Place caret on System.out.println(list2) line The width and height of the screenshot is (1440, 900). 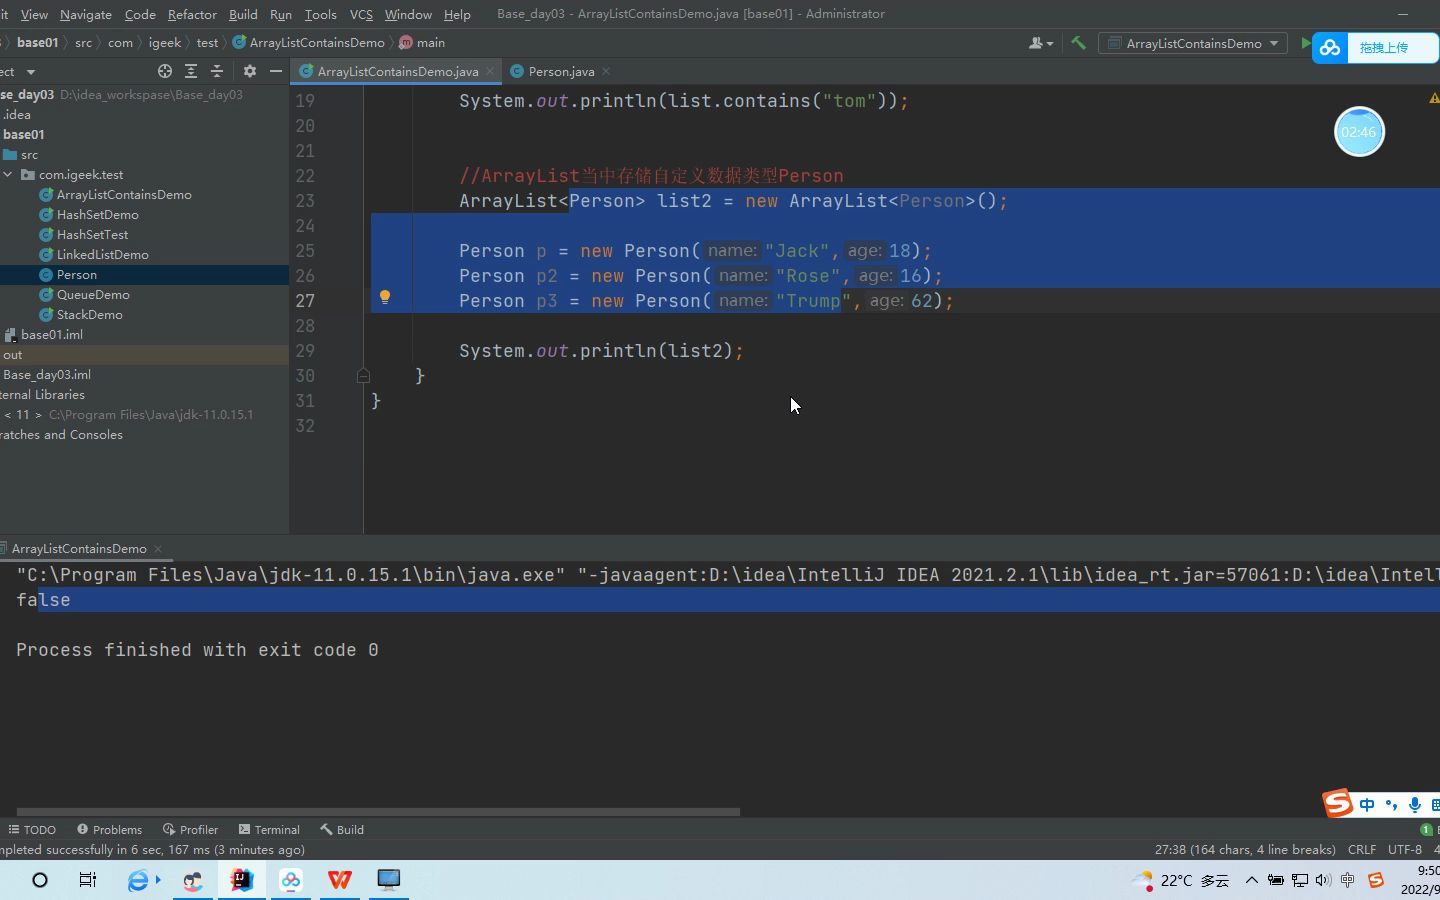coord(601,351)
